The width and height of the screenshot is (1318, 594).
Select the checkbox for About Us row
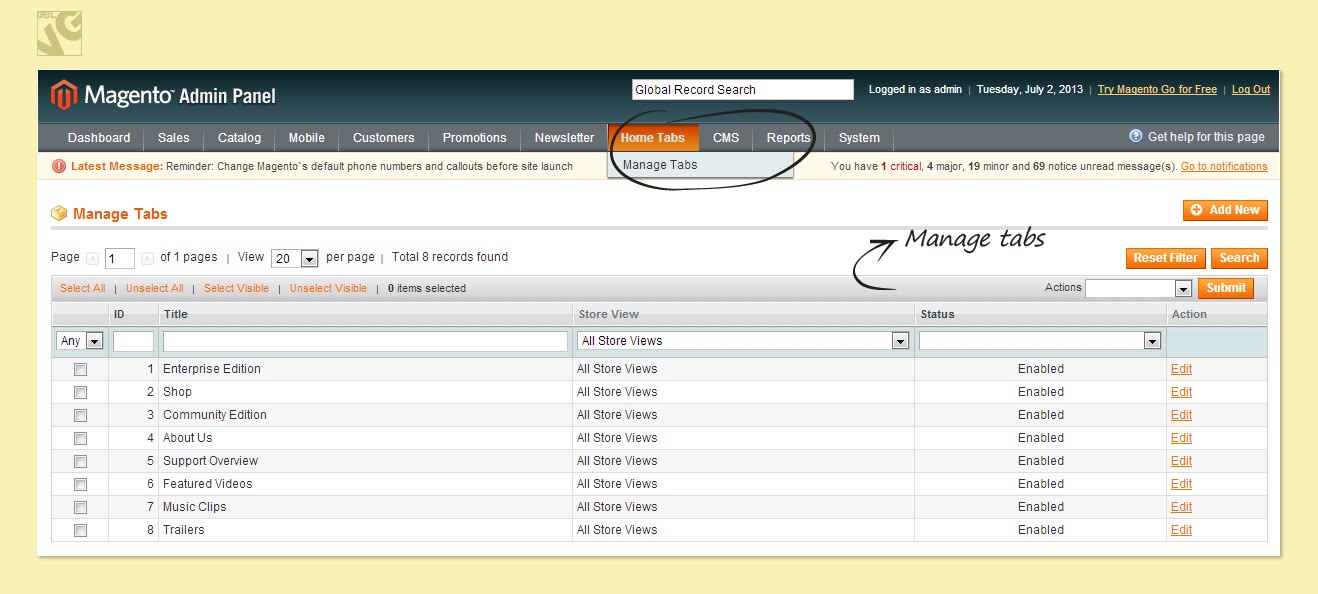(x=80, y=438)
